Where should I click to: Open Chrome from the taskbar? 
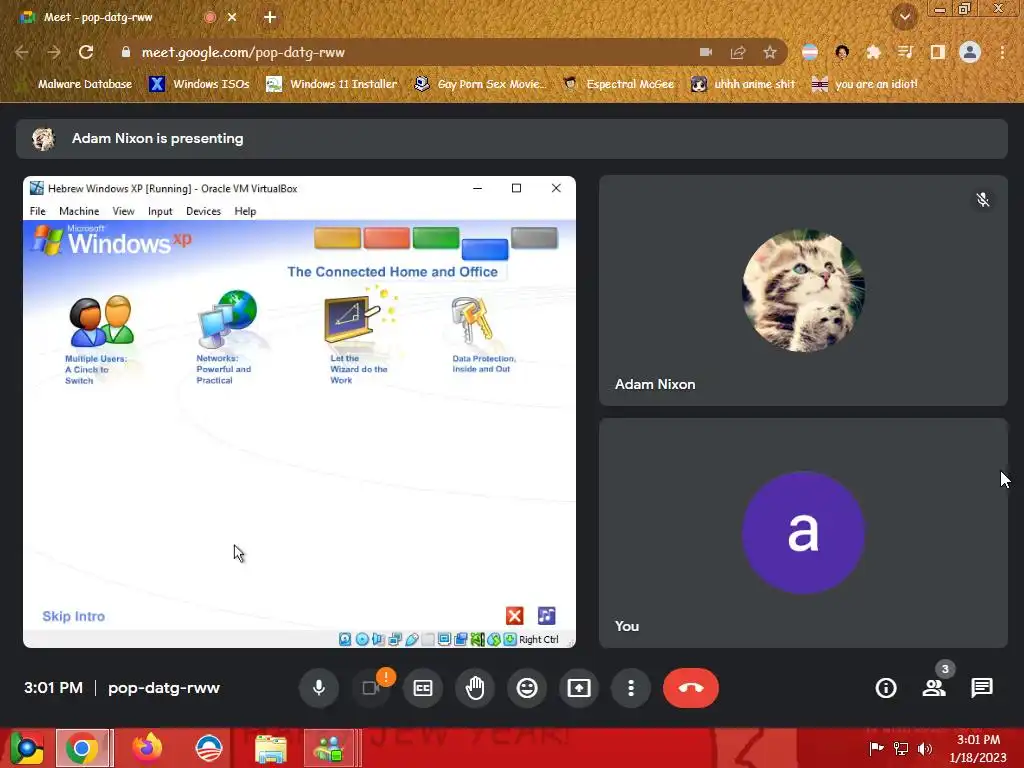(x=82, y=748)
